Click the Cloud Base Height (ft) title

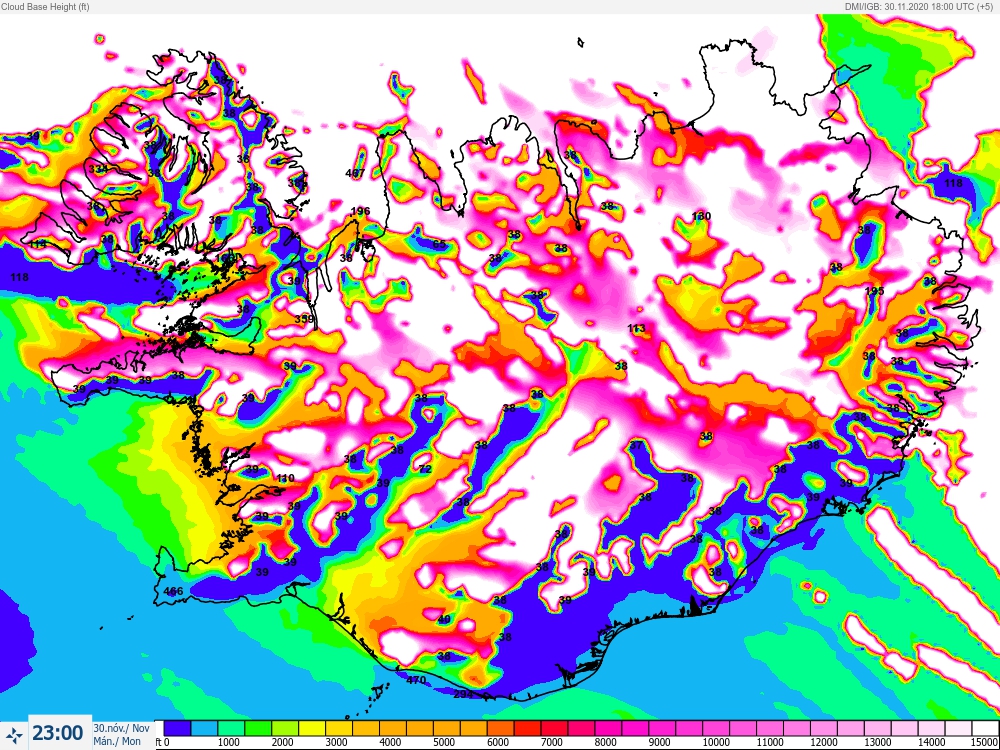click(x=45, y=6)
